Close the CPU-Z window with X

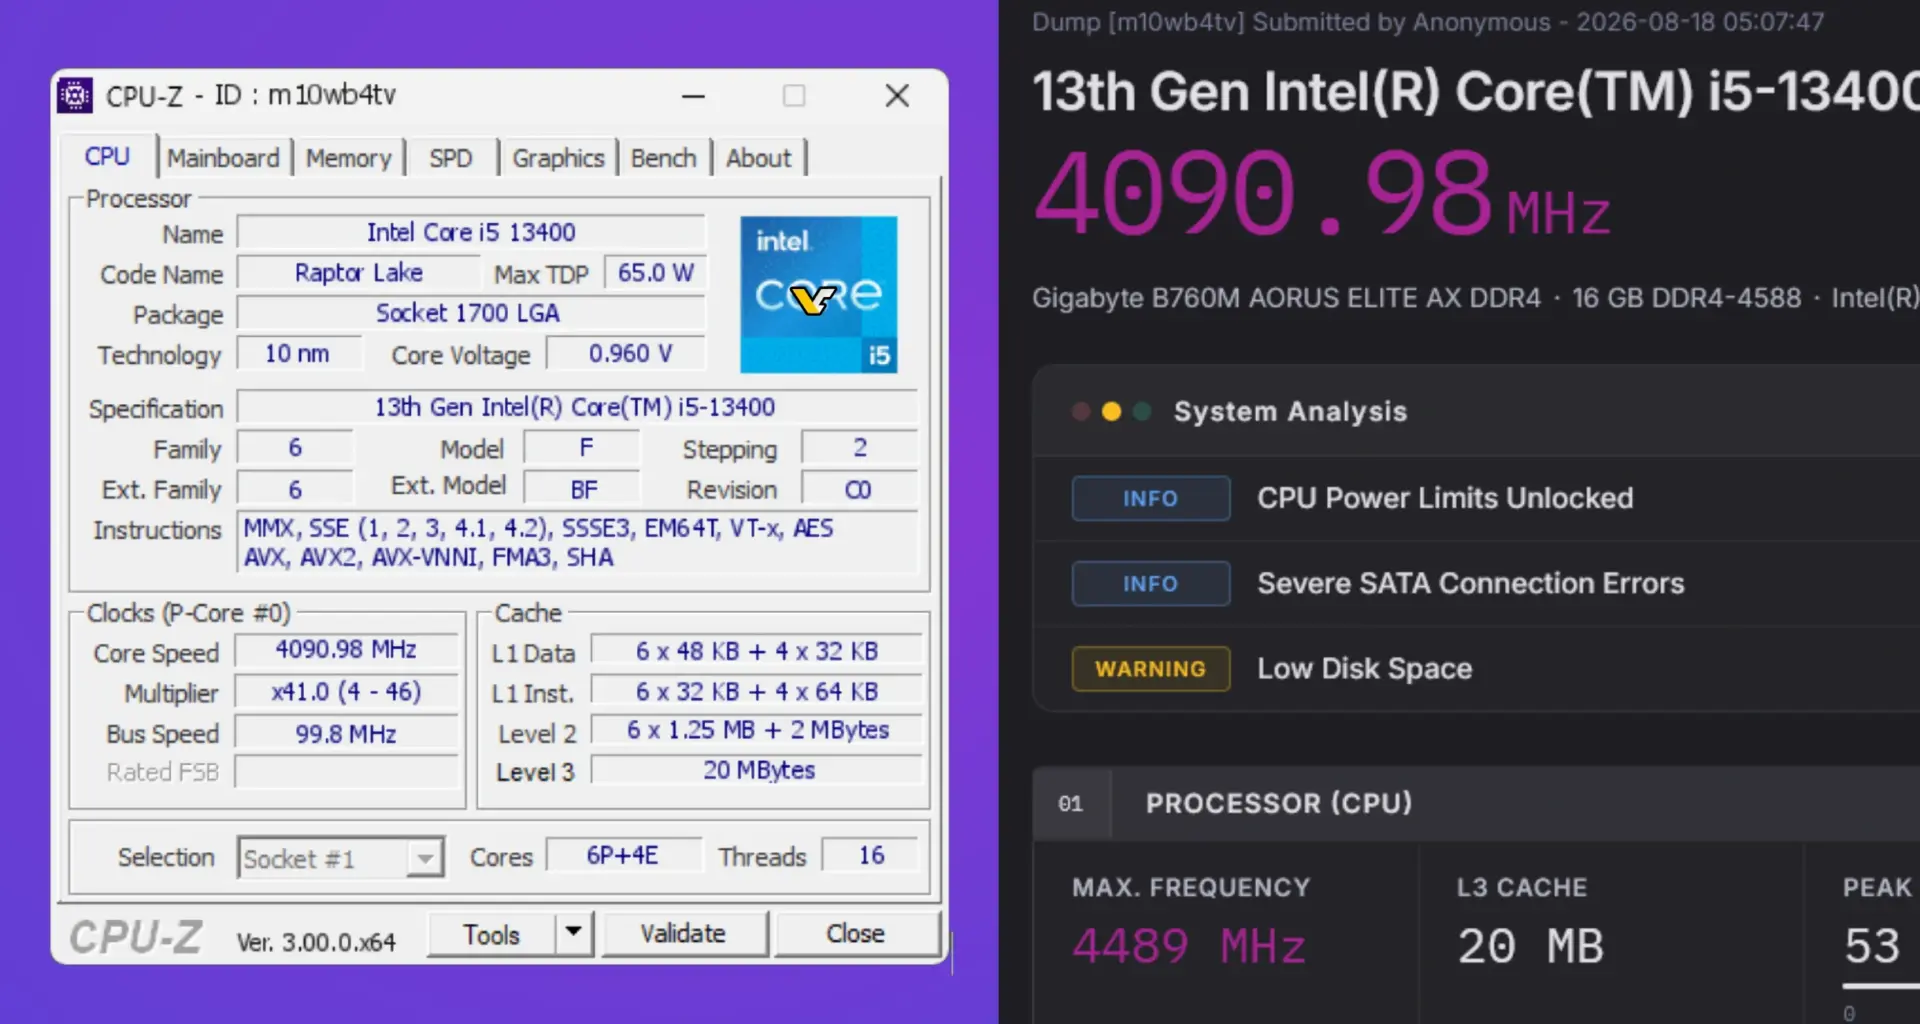pyautogui.click(x=897, y=96)
